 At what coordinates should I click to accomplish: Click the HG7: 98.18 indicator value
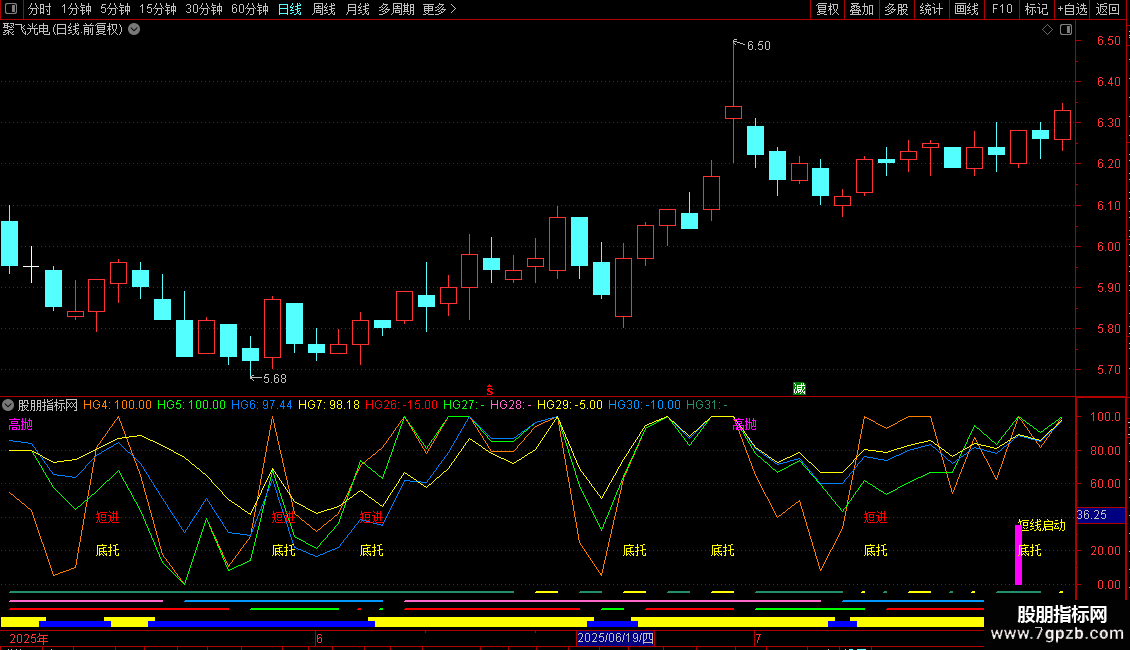click(x=329, y=405)
